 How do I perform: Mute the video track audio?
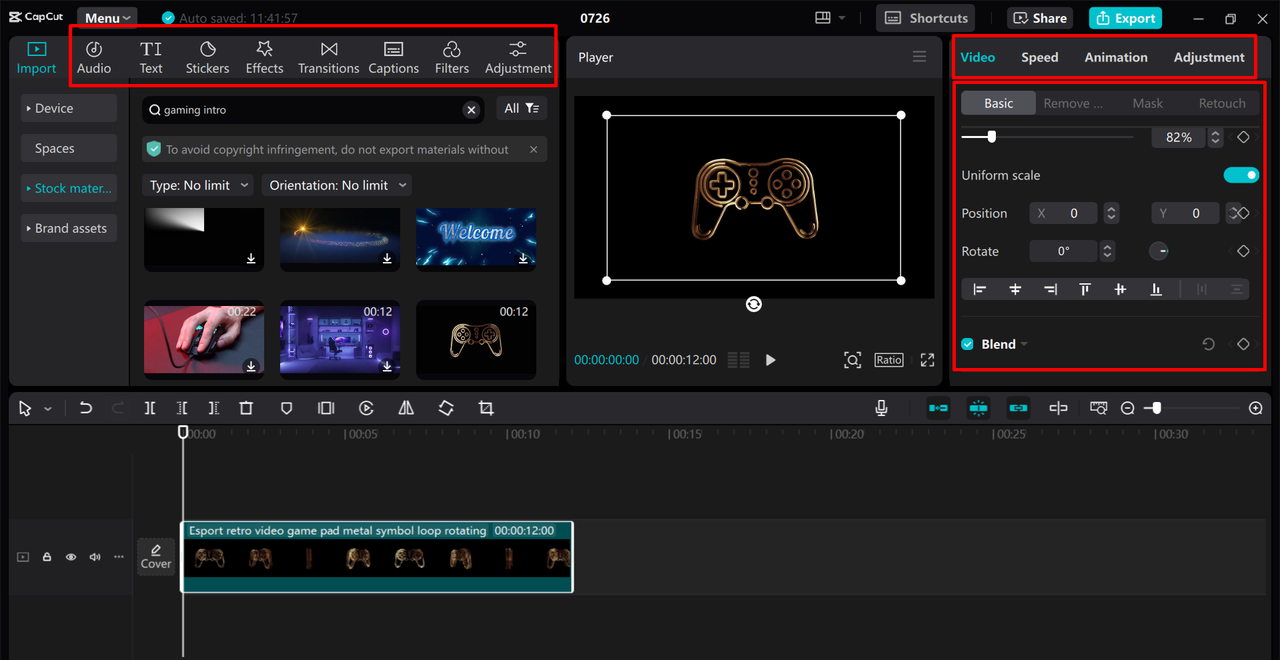click(x=95, y=557)
